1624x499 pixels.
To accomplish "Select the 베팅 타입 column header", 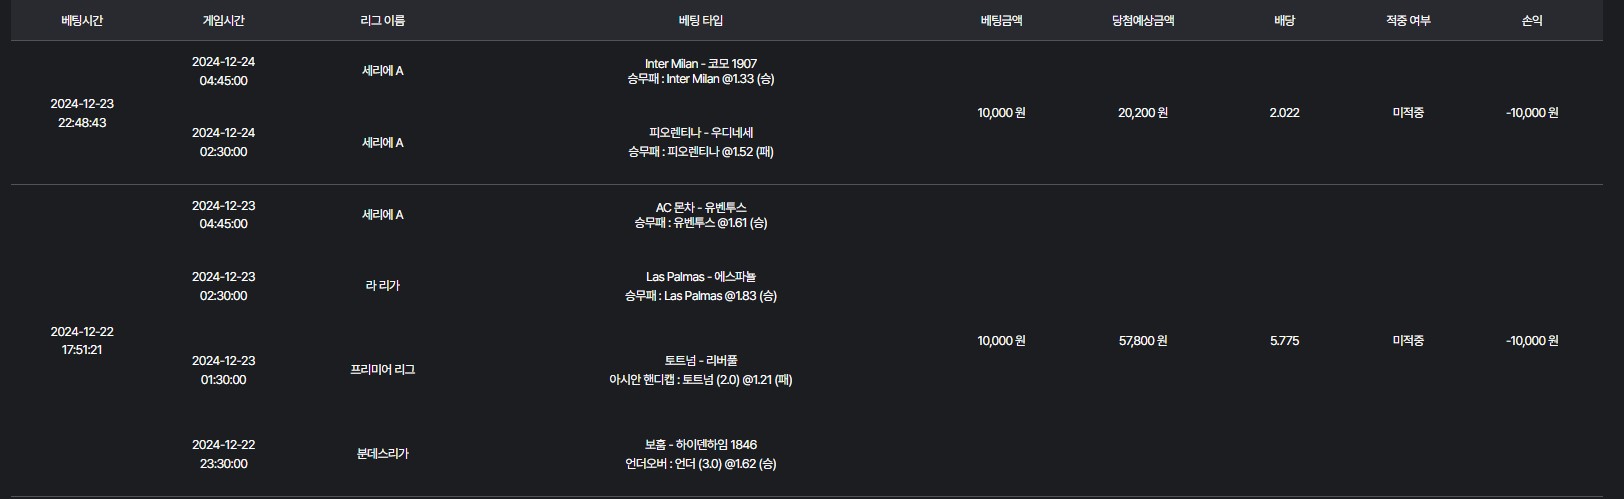I will (700, 20).
